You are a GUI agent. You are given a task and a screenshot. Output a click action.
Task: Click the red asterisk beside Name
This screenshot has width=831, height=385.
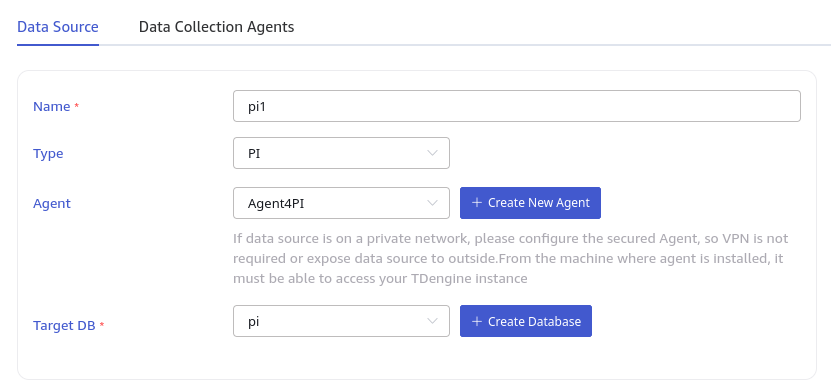pyautogui.click(x=76, y=106)
